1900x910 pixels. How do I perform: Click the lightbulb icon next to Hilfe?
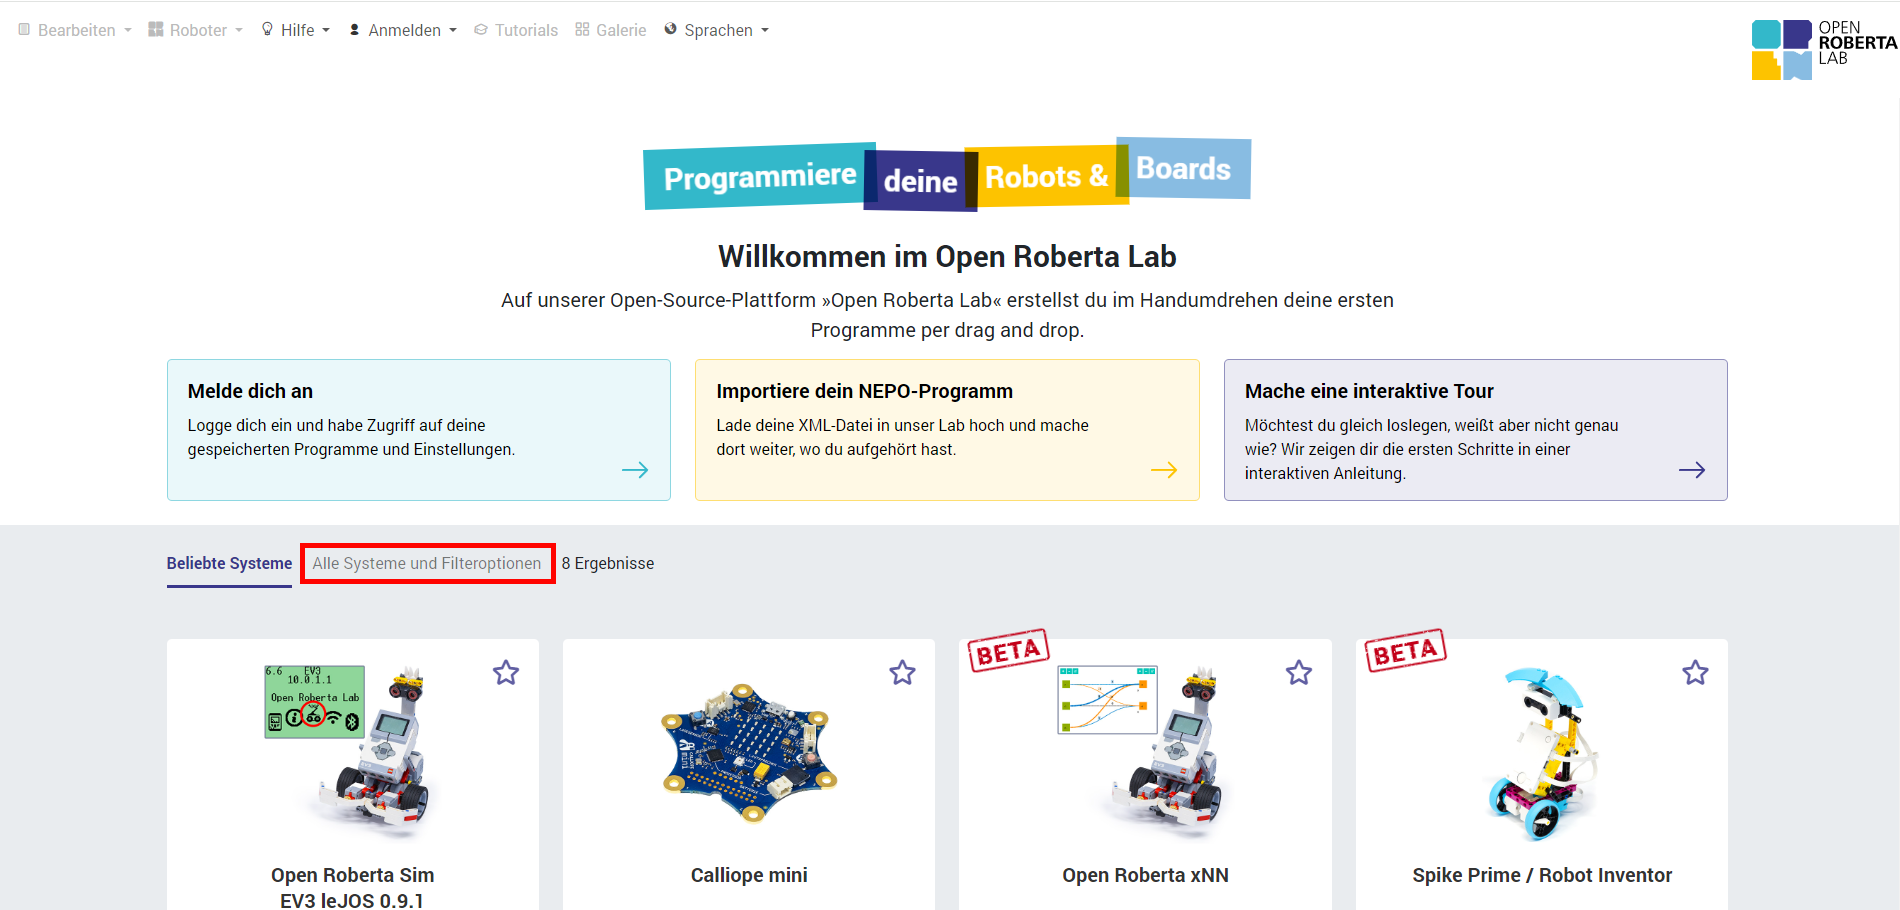click(x=266, y=29)
